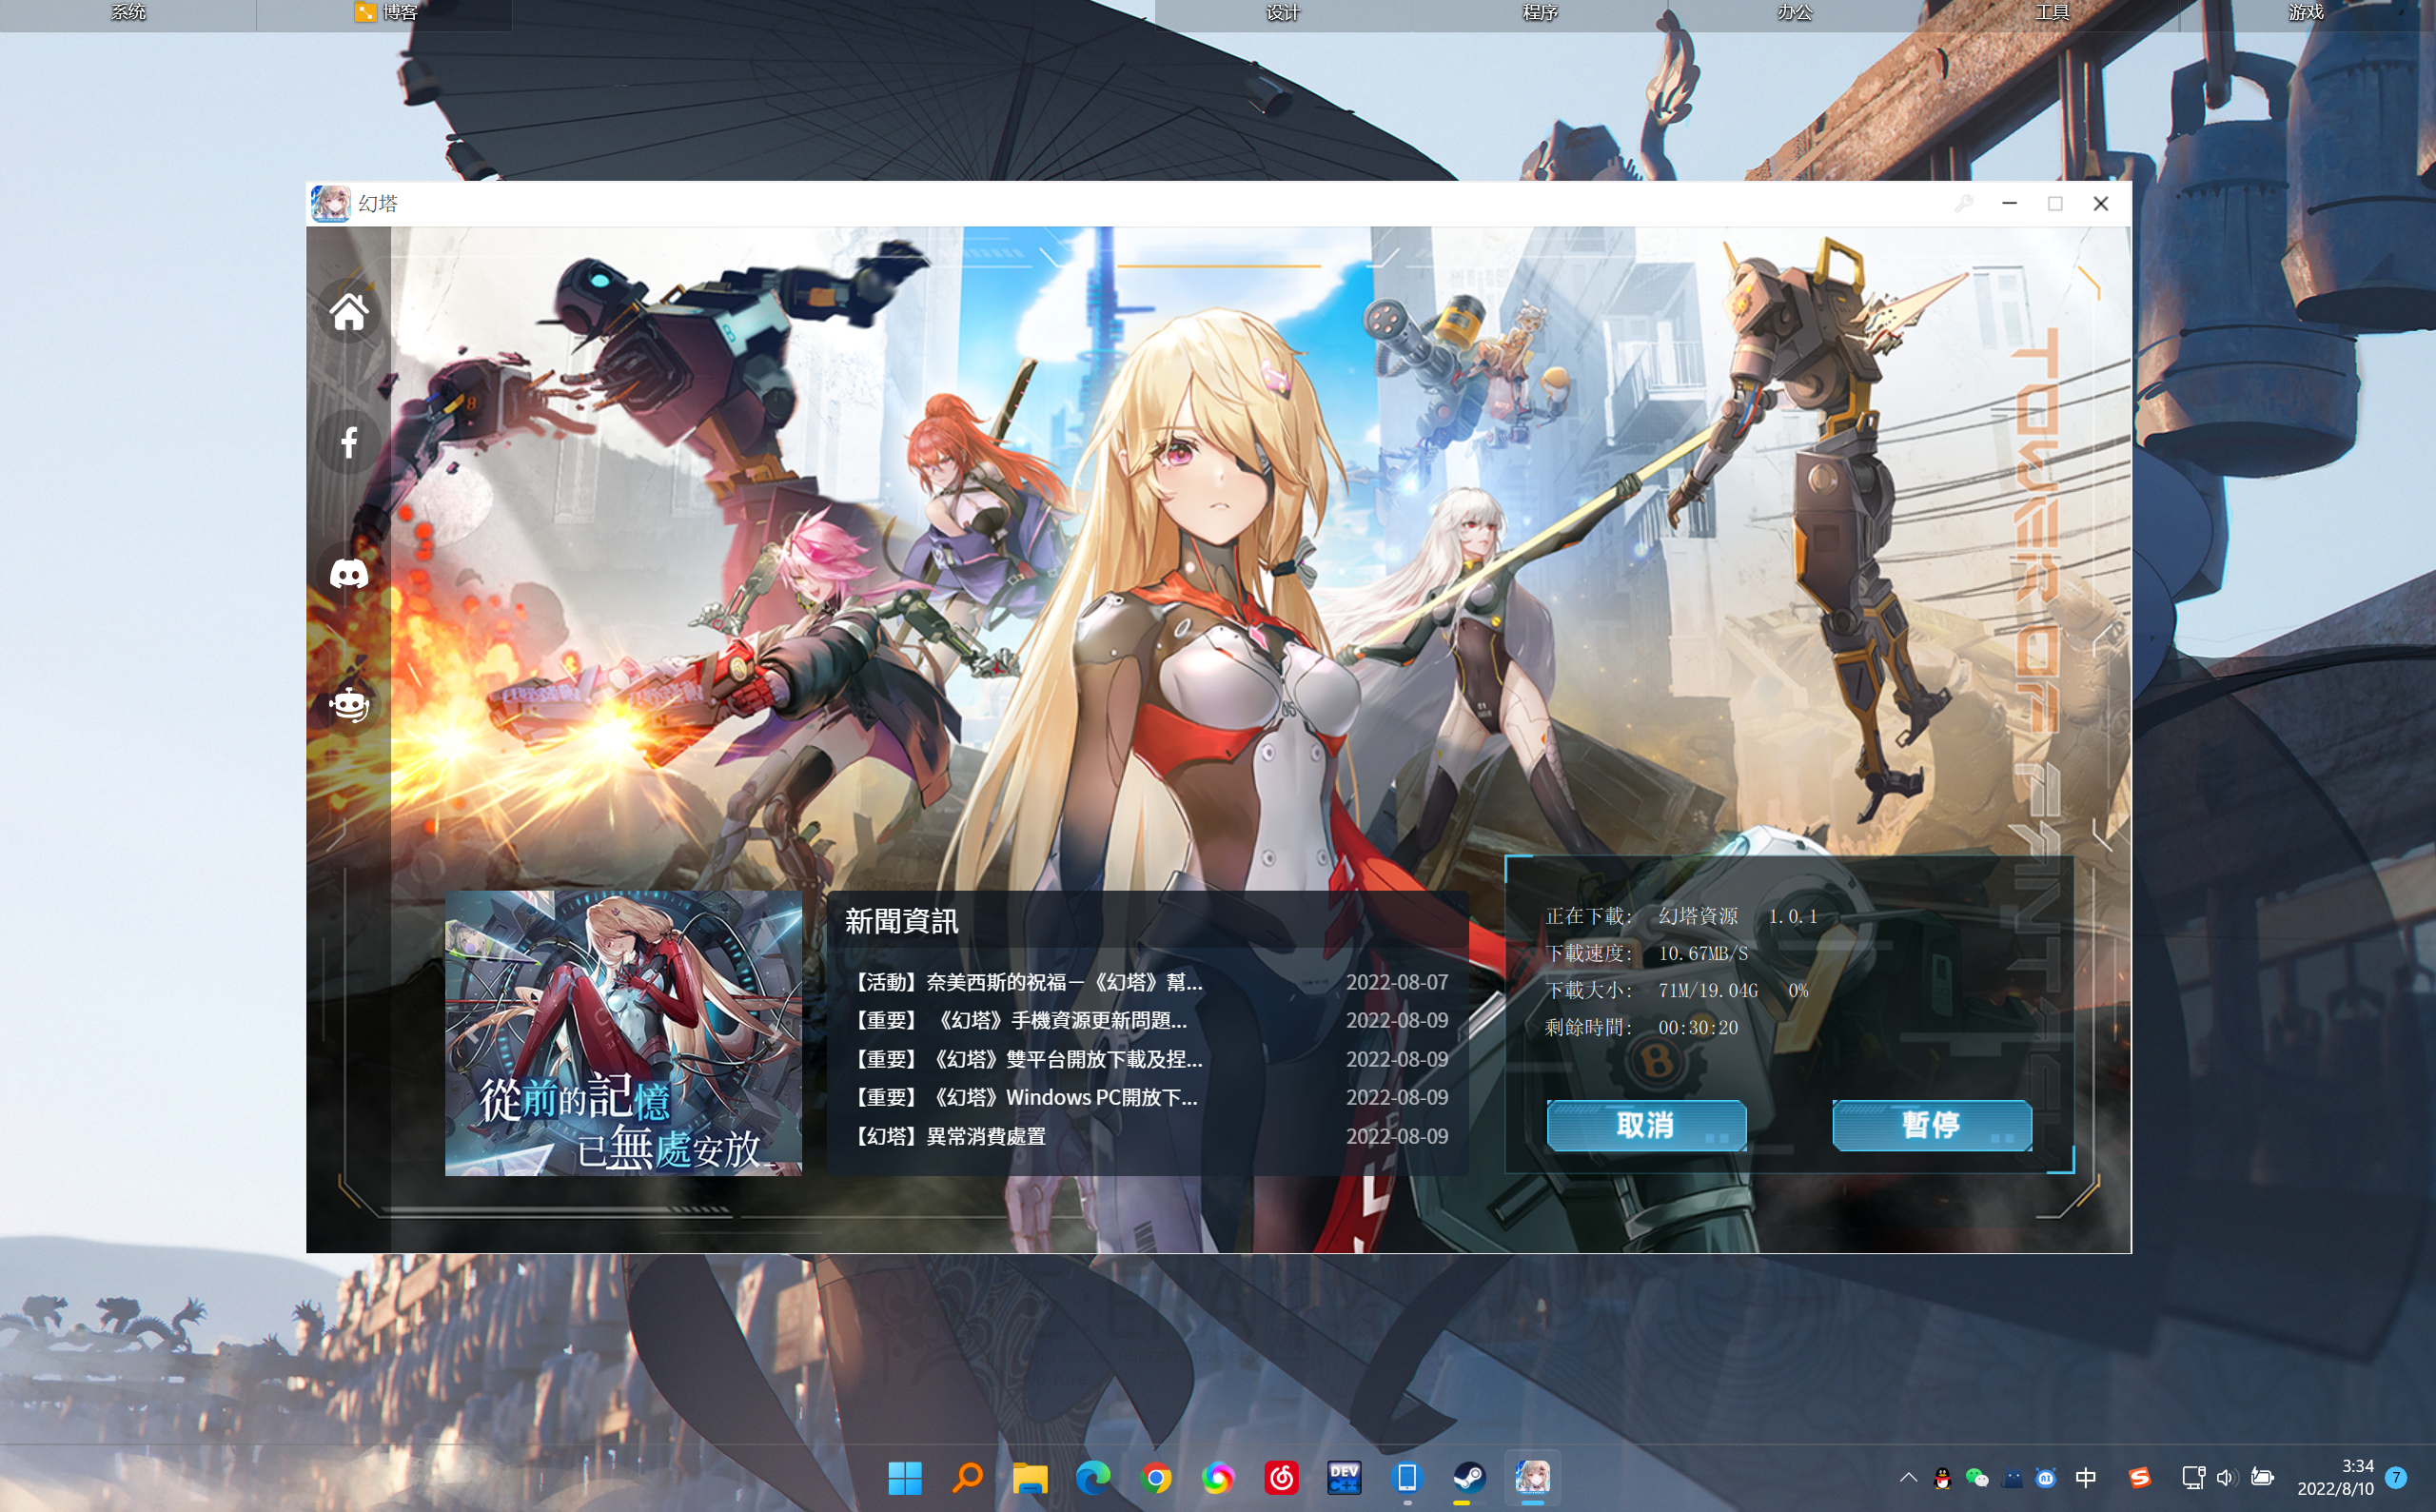Image resolution: width=2436 pixels, height=1512 pixels.
Task: Open taskbar Search magnifier
Action: [x=967, y=1477]
